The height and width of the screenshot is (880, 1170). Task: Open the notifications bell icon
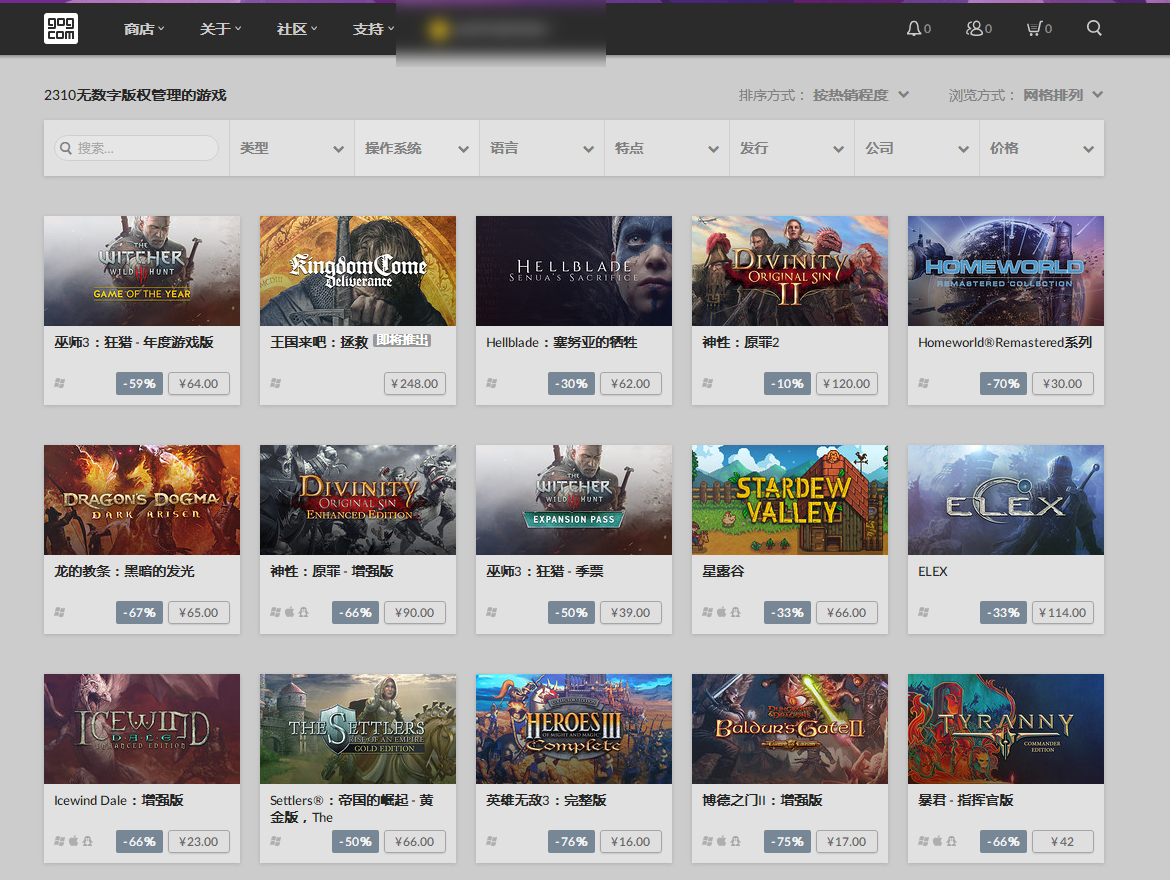coord(913,28)
